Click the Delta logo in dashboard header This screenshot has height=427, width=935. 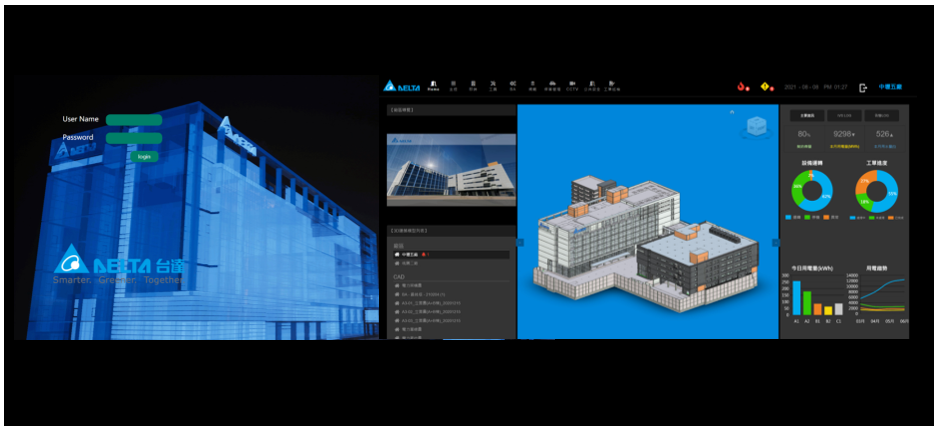point(401,86)
